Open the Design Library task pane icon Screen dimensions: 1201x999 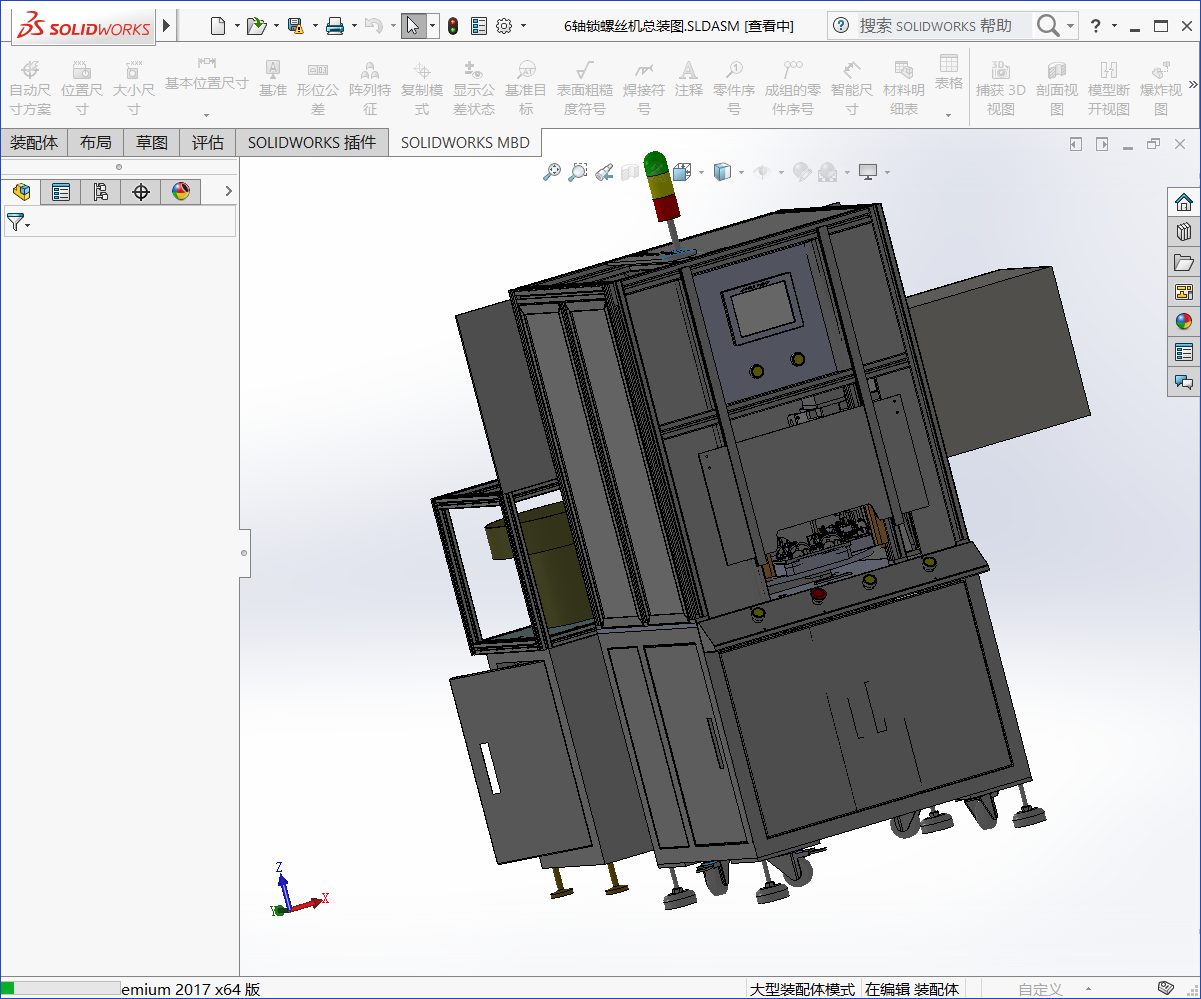pyautogui.click(x=1184, y=232)
